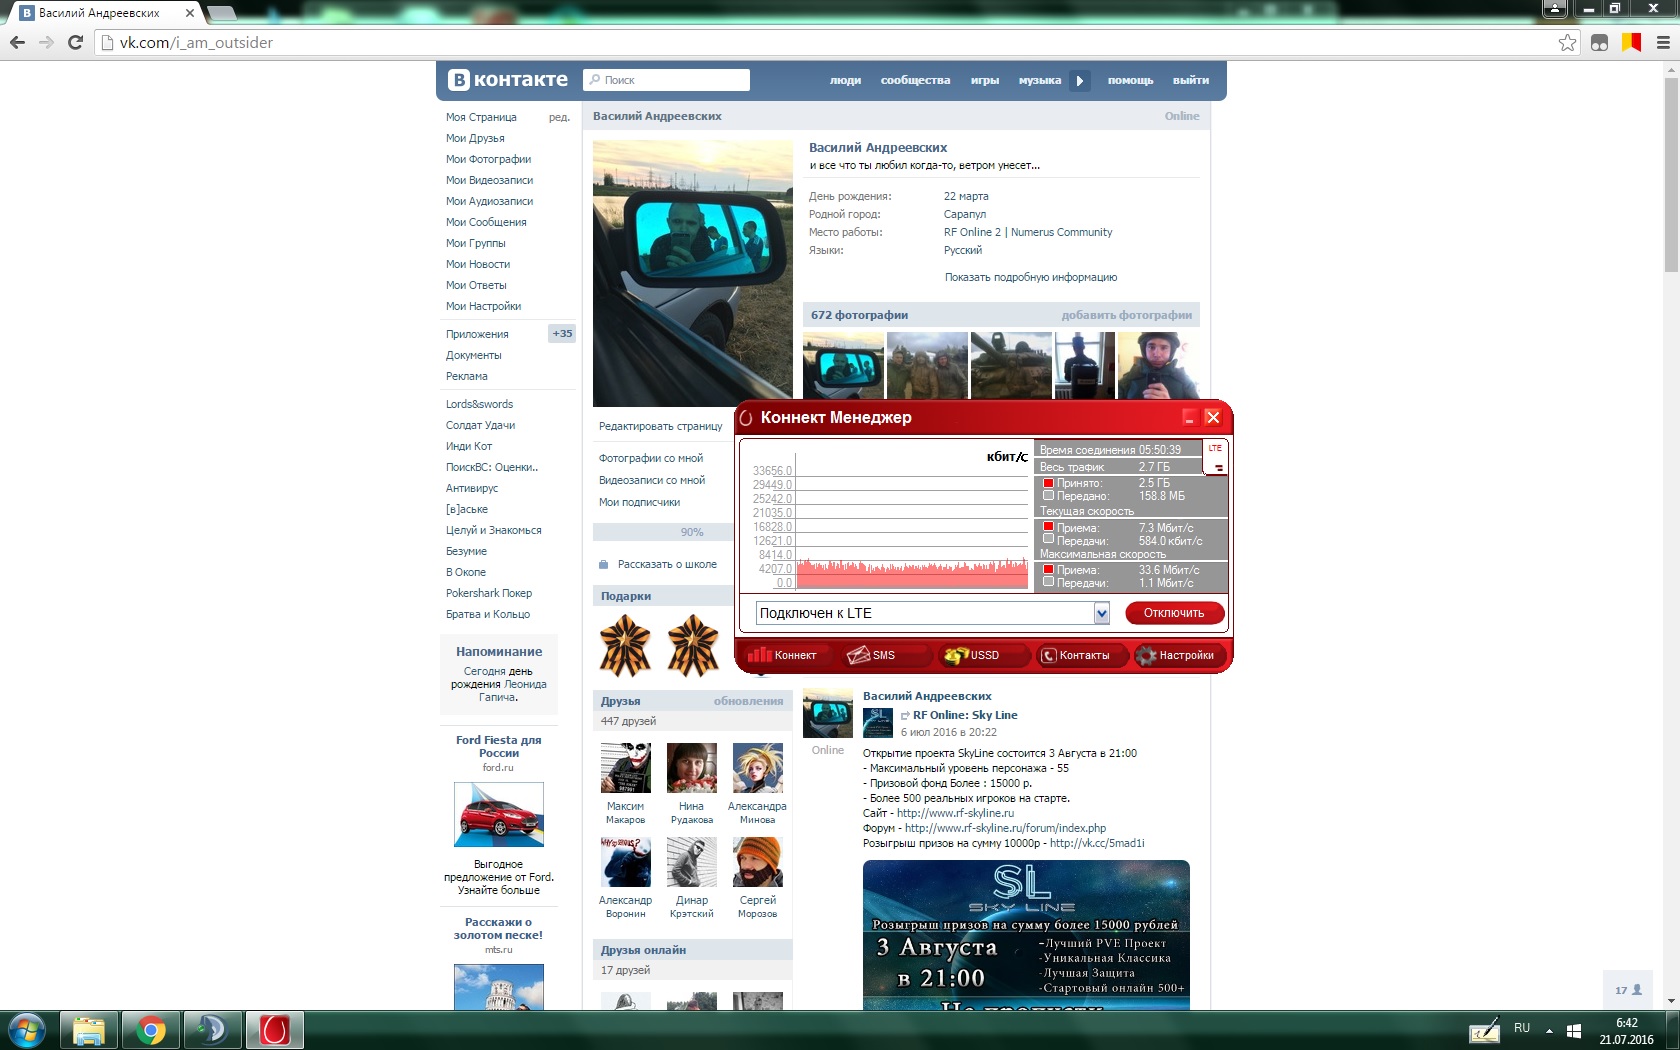Screen dimensions: 1680x1050
Task: Open the rf-skyline.ru site link
Action: point(955,813)
